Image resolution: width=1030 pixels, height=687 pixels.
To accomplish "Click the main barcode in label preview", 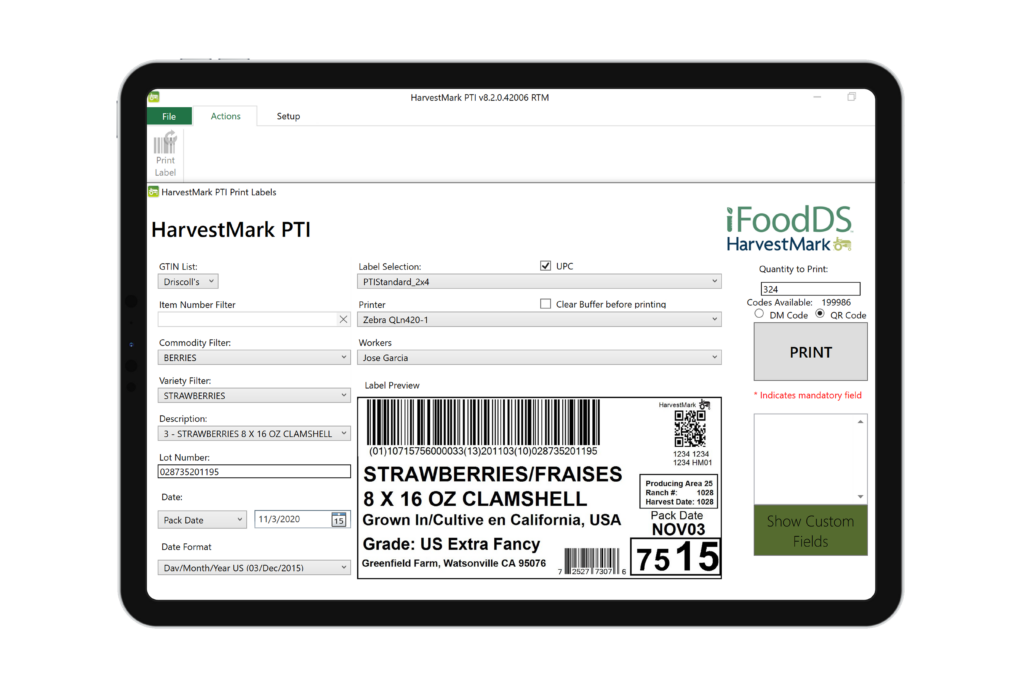I will coord(483,422).
